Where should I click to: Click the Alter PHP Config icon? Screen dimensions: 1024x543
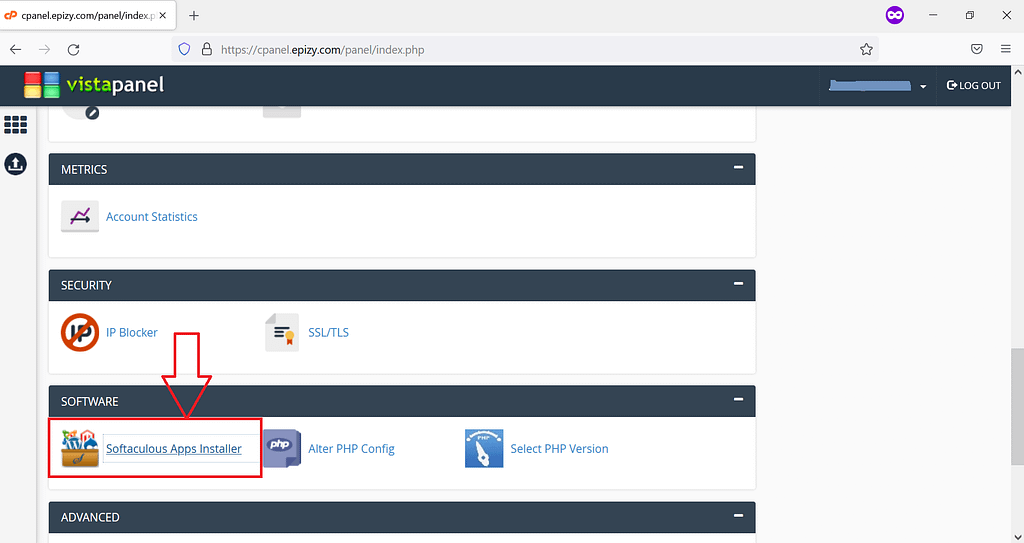282,448
